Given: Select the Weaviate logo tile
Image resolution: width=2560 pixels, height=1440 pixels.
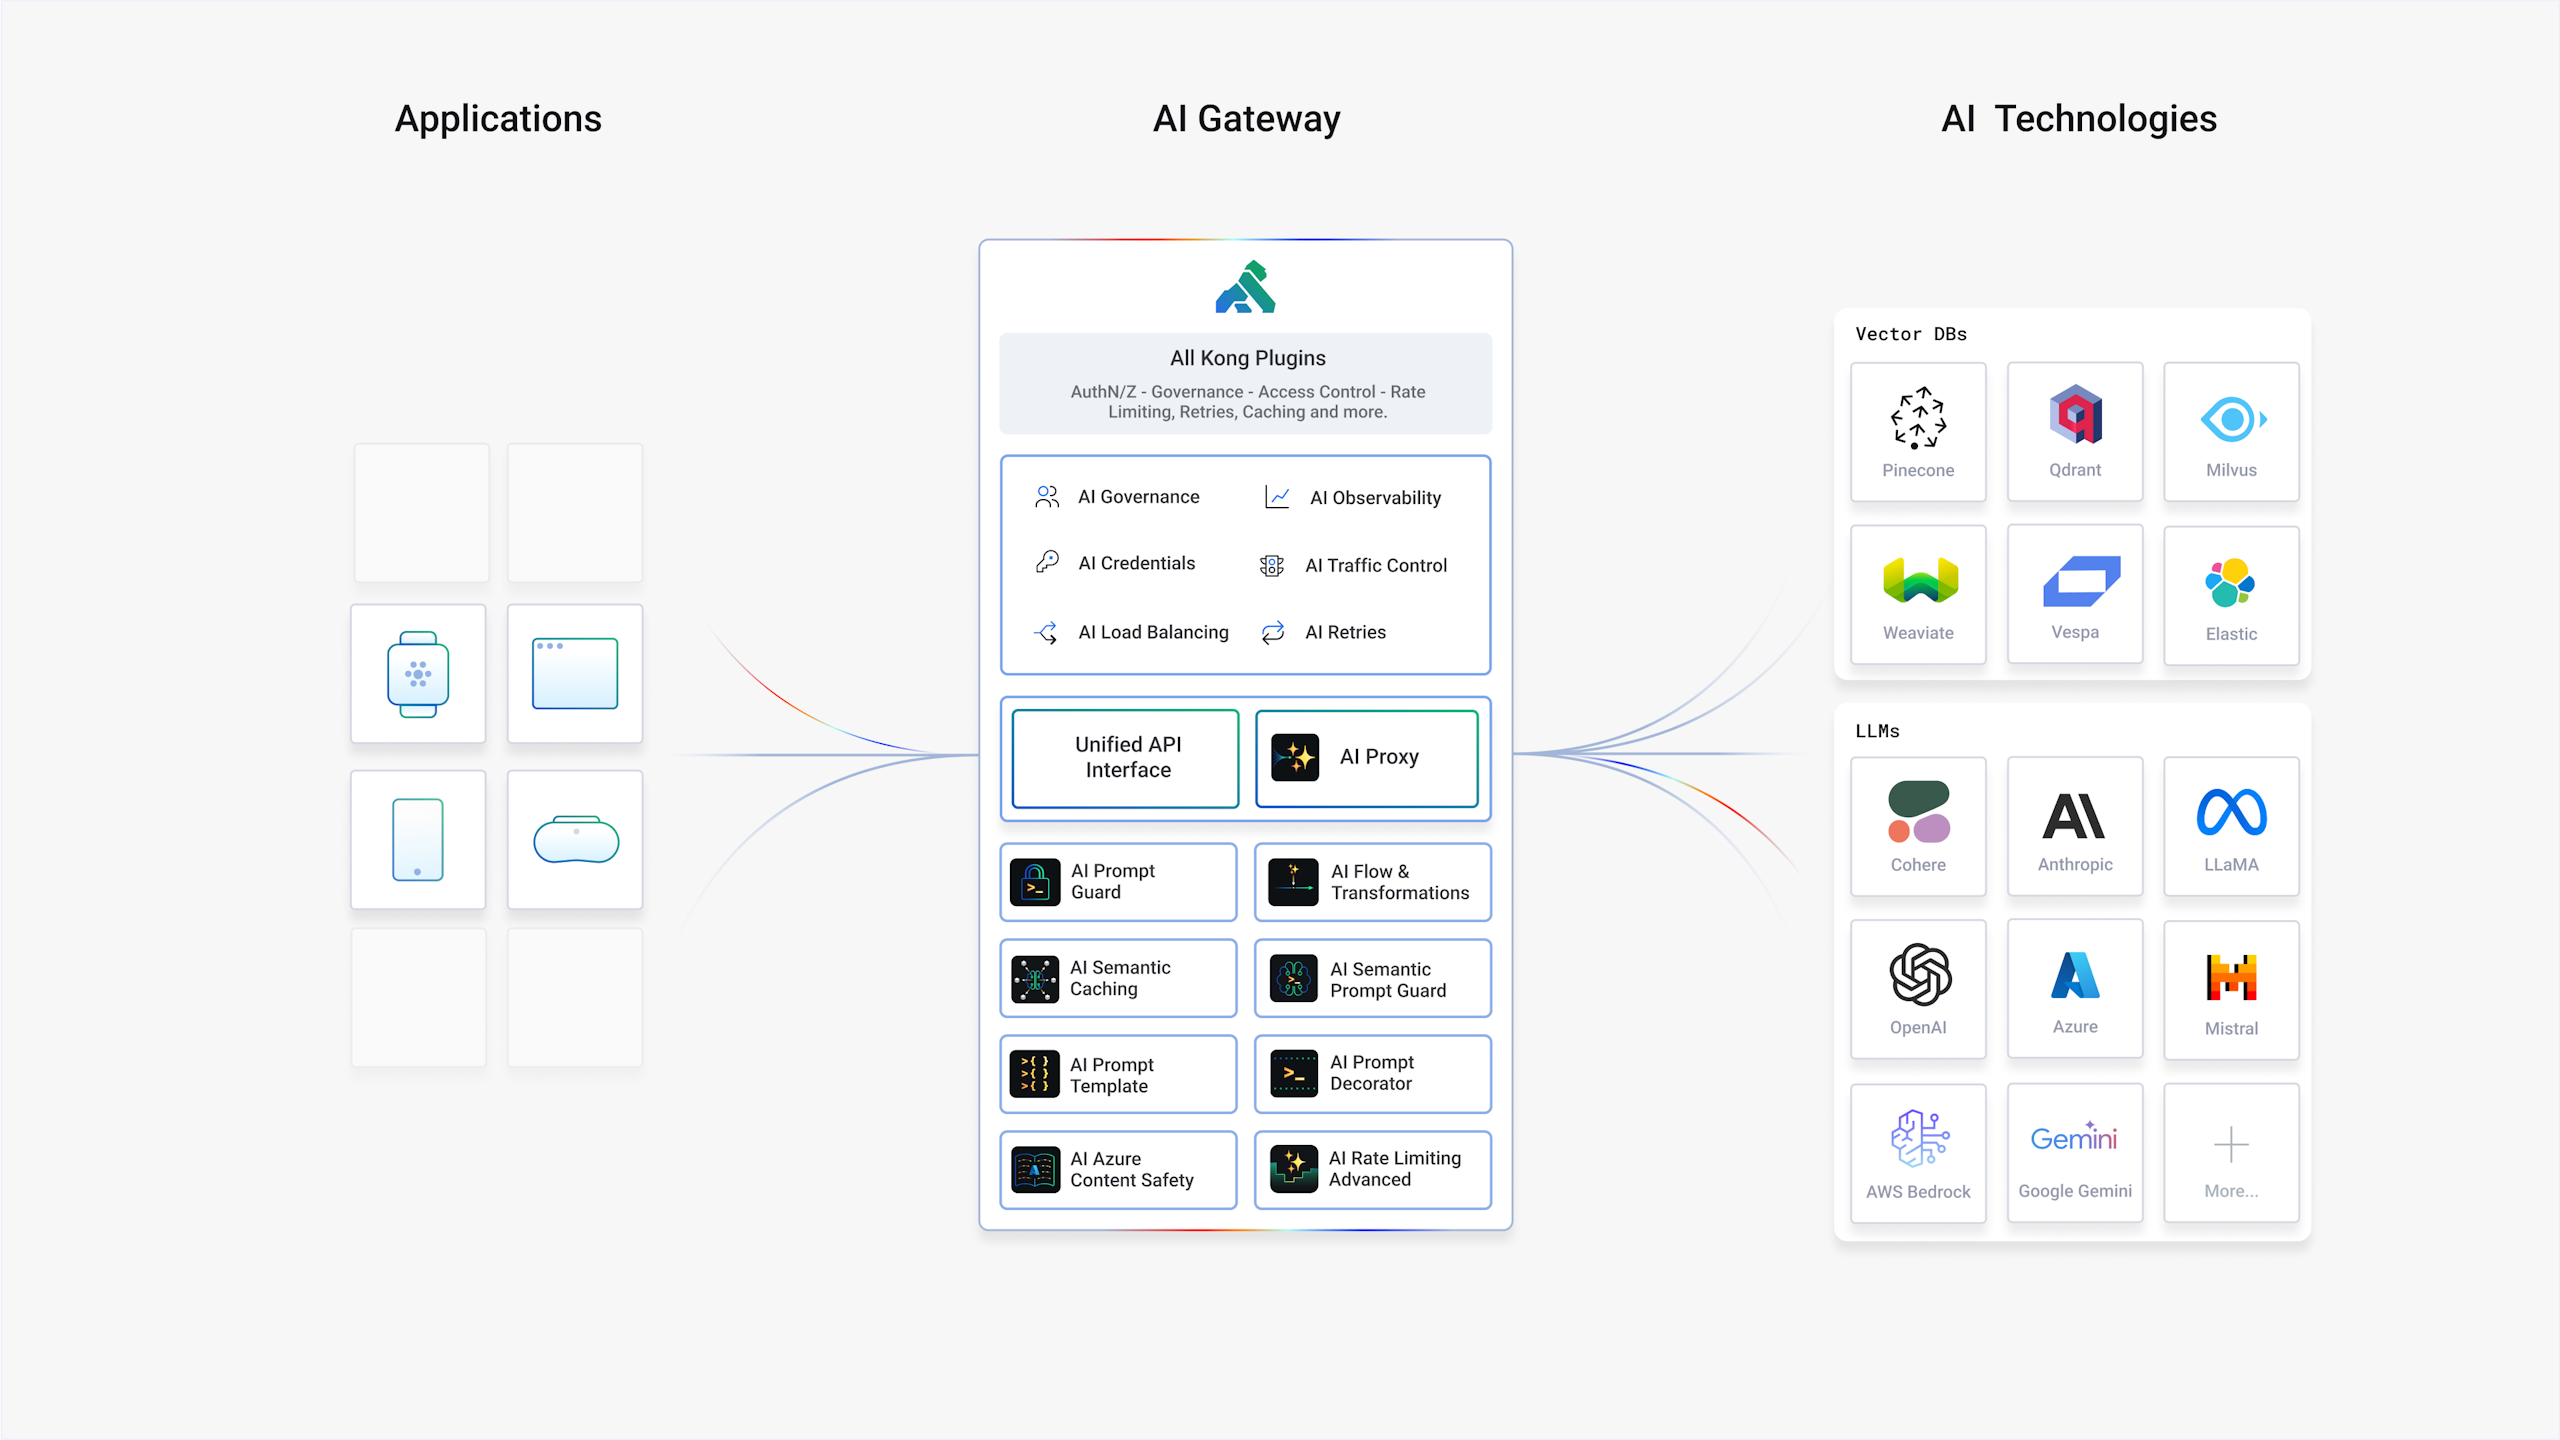Looking at the screenshot, I should pyautogui.click(x=1917, y=595).
